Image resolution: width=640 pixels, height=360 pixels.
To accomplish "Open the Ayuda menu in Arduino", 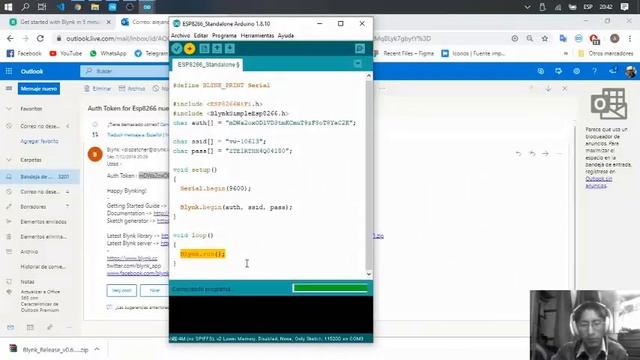I will coord(286,36).
